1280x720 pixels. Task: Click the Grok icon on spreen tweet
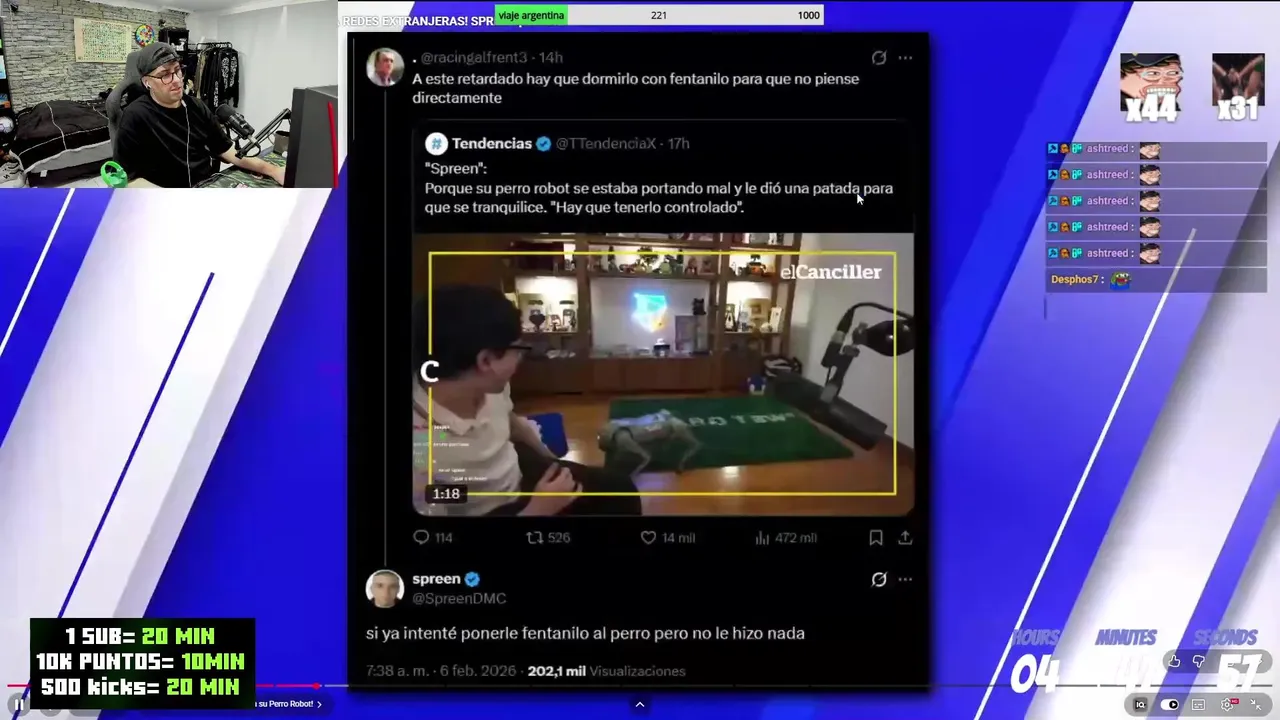tap(879, 579)
